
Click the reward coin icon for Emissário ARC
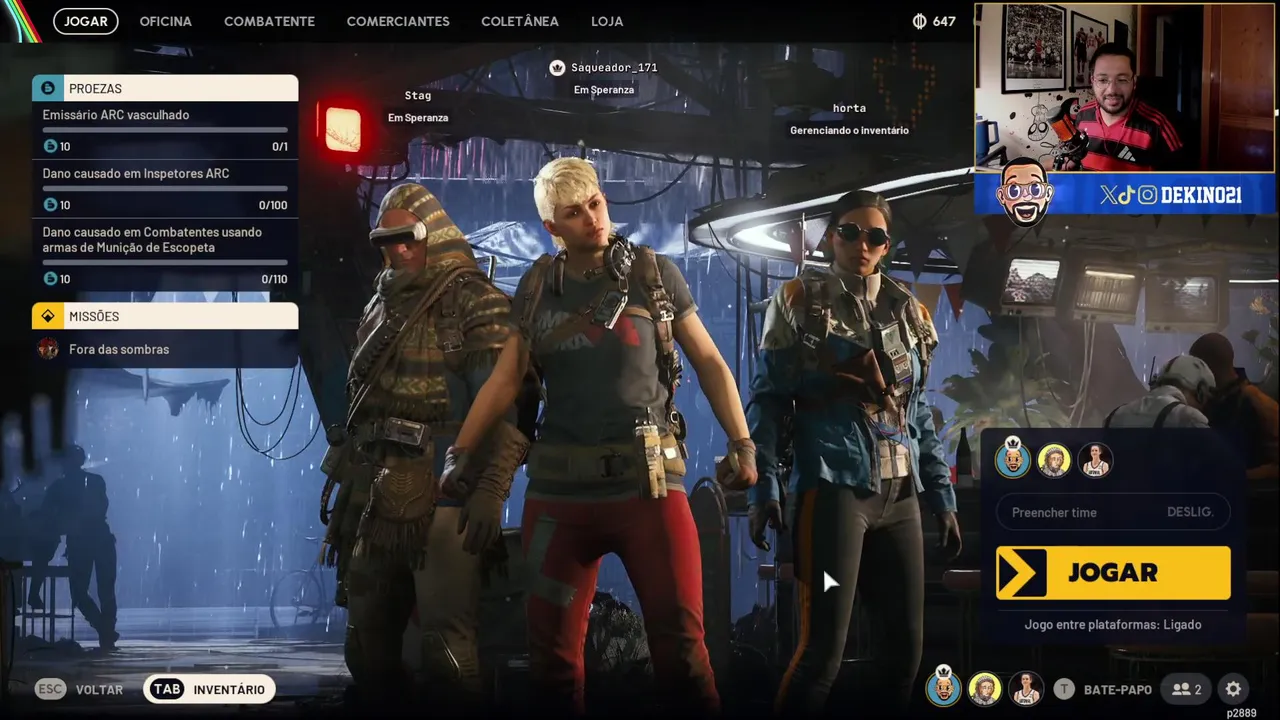pyautogui.click(x=50, y=146)
